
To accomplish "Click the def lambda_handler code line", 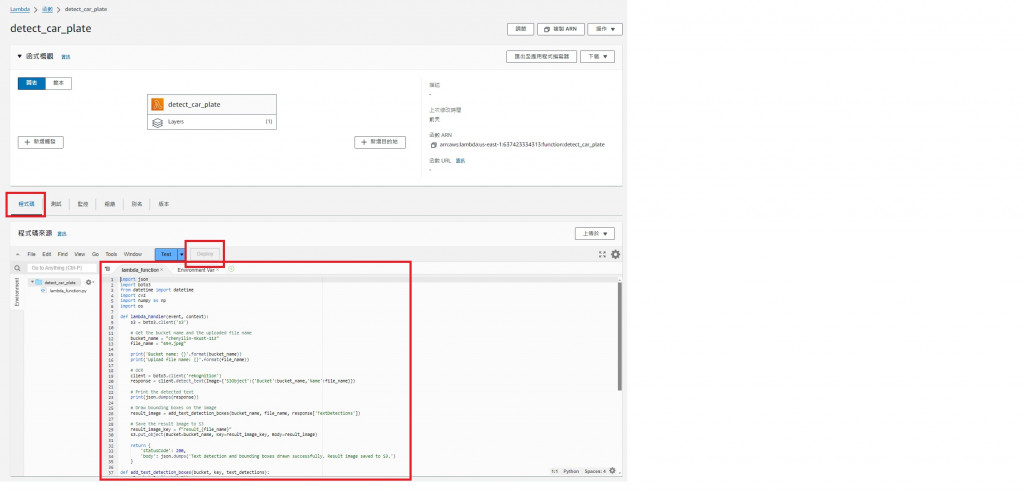I will [x=165, y=316].
